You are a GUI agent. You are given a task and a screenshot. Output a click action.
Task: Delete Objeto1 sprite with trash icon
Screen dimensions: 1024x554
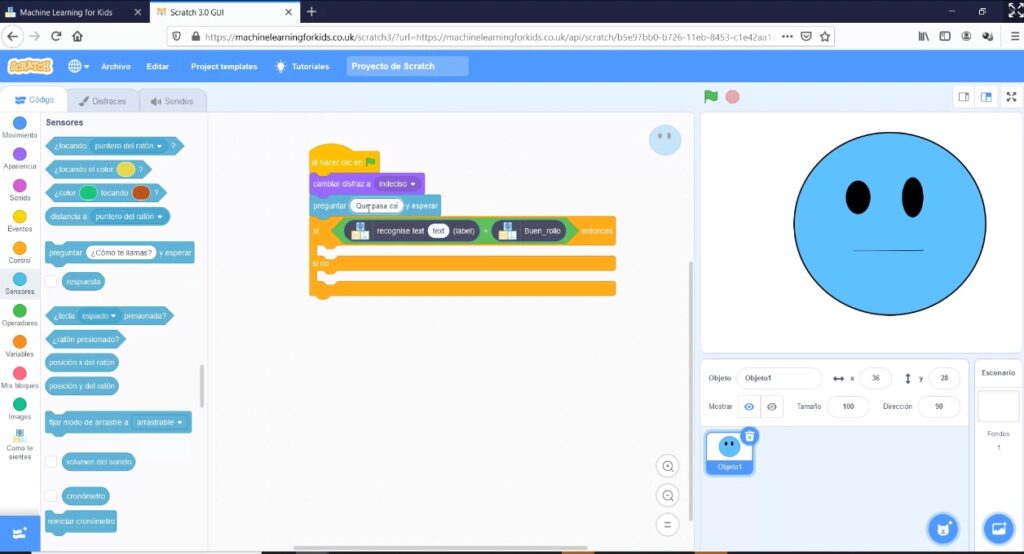tap(749, 436)
